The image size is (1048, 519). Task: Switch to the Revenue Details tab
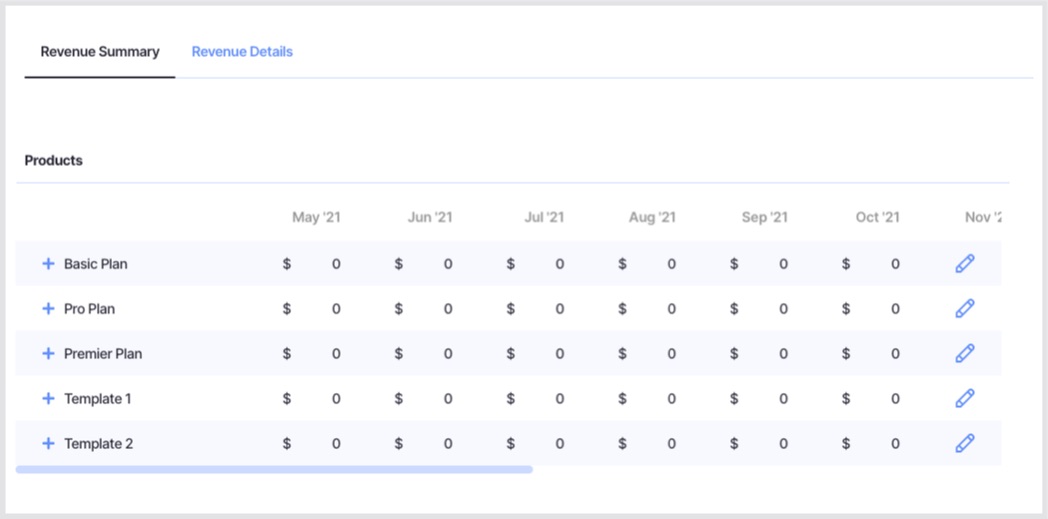(242, 52)
